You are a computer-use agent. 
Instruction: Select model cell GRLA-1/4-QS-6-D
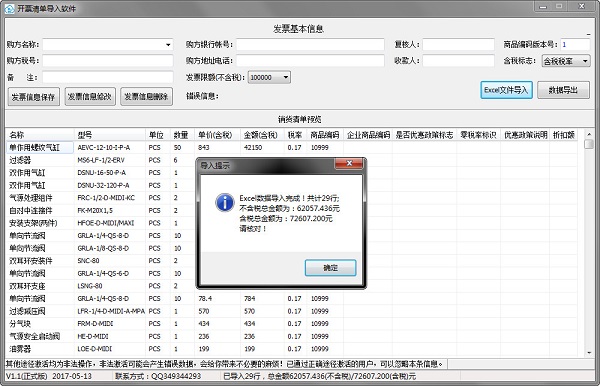109,273
